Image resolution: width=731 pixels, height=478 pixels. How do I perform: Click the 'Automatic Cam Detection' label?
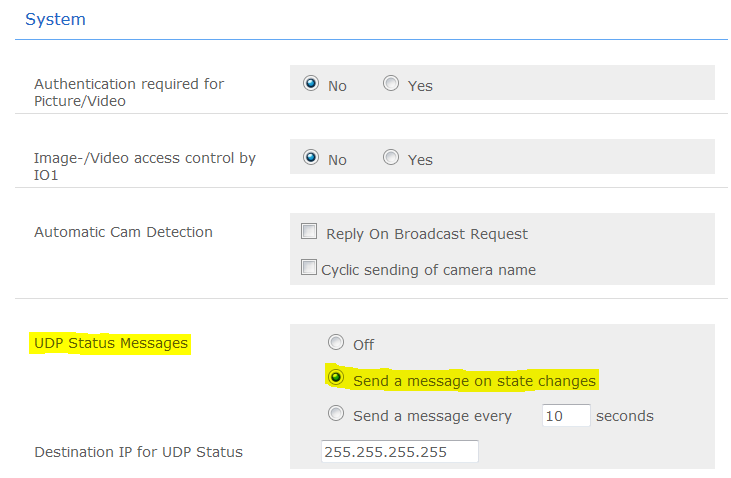tap(123, 232)
